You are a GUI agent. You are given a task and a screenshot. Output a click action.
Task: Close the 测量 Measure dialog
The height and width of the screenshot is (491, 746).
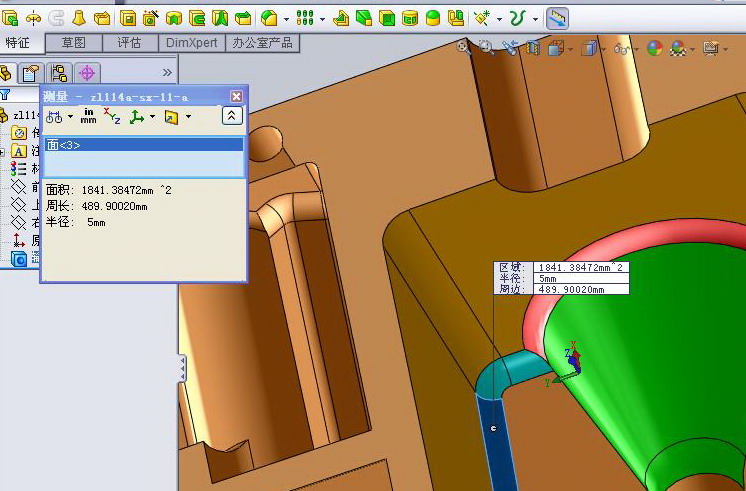(236, 97)
